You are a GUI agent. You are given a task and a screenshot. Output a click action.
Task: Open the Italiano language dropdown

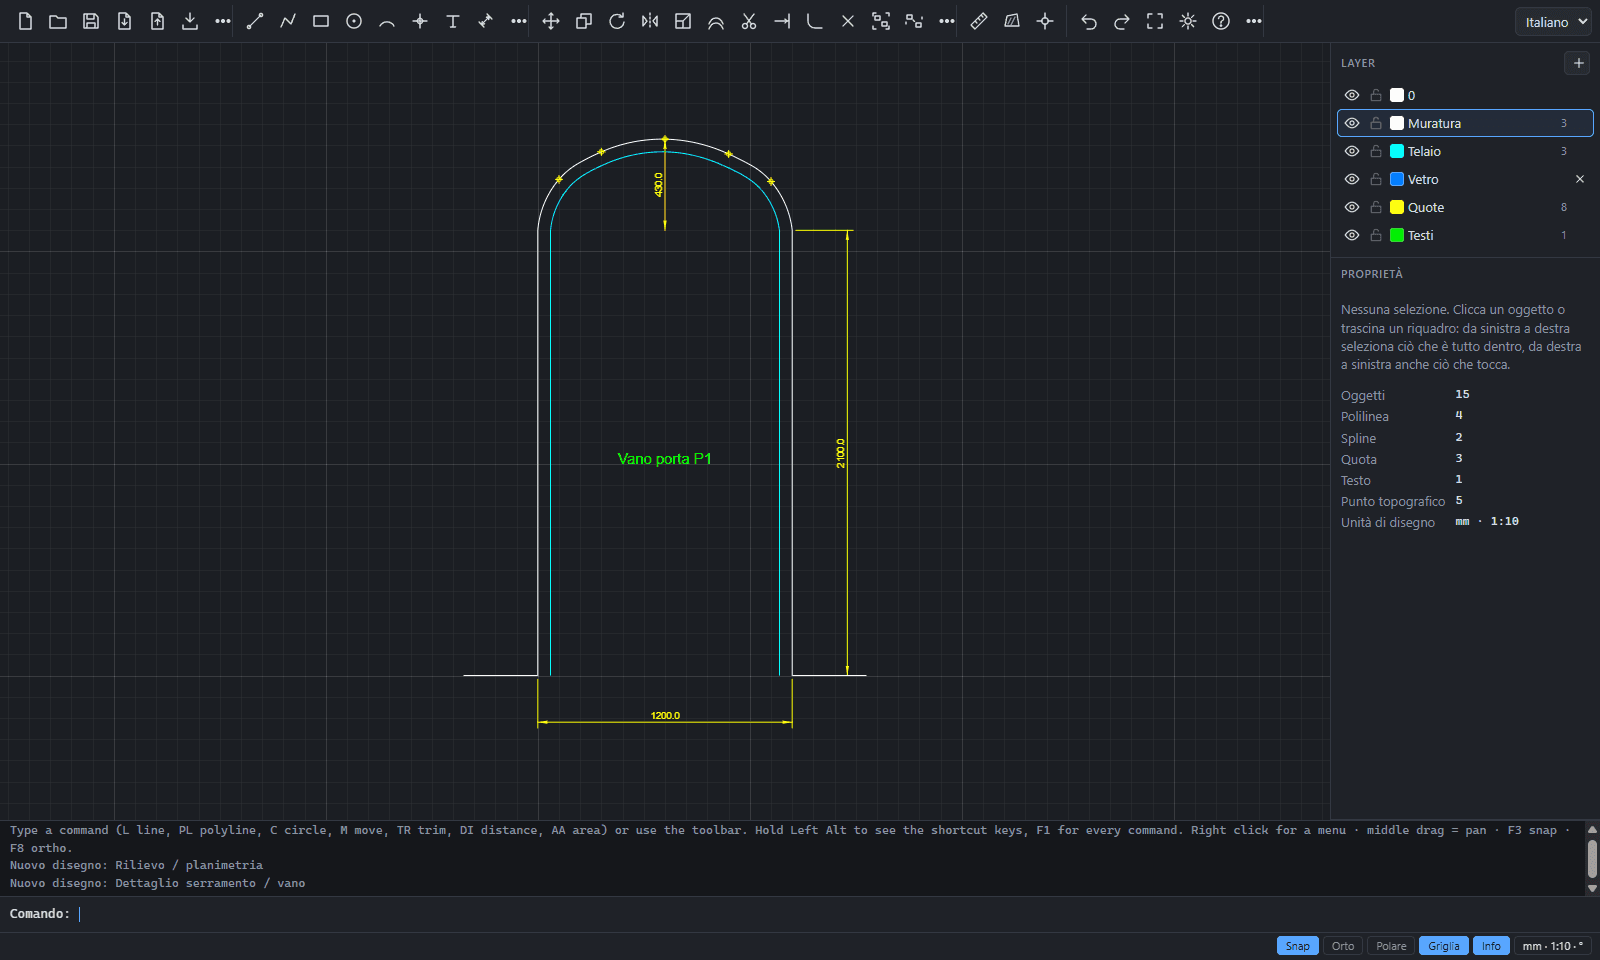coord(1553,22)
